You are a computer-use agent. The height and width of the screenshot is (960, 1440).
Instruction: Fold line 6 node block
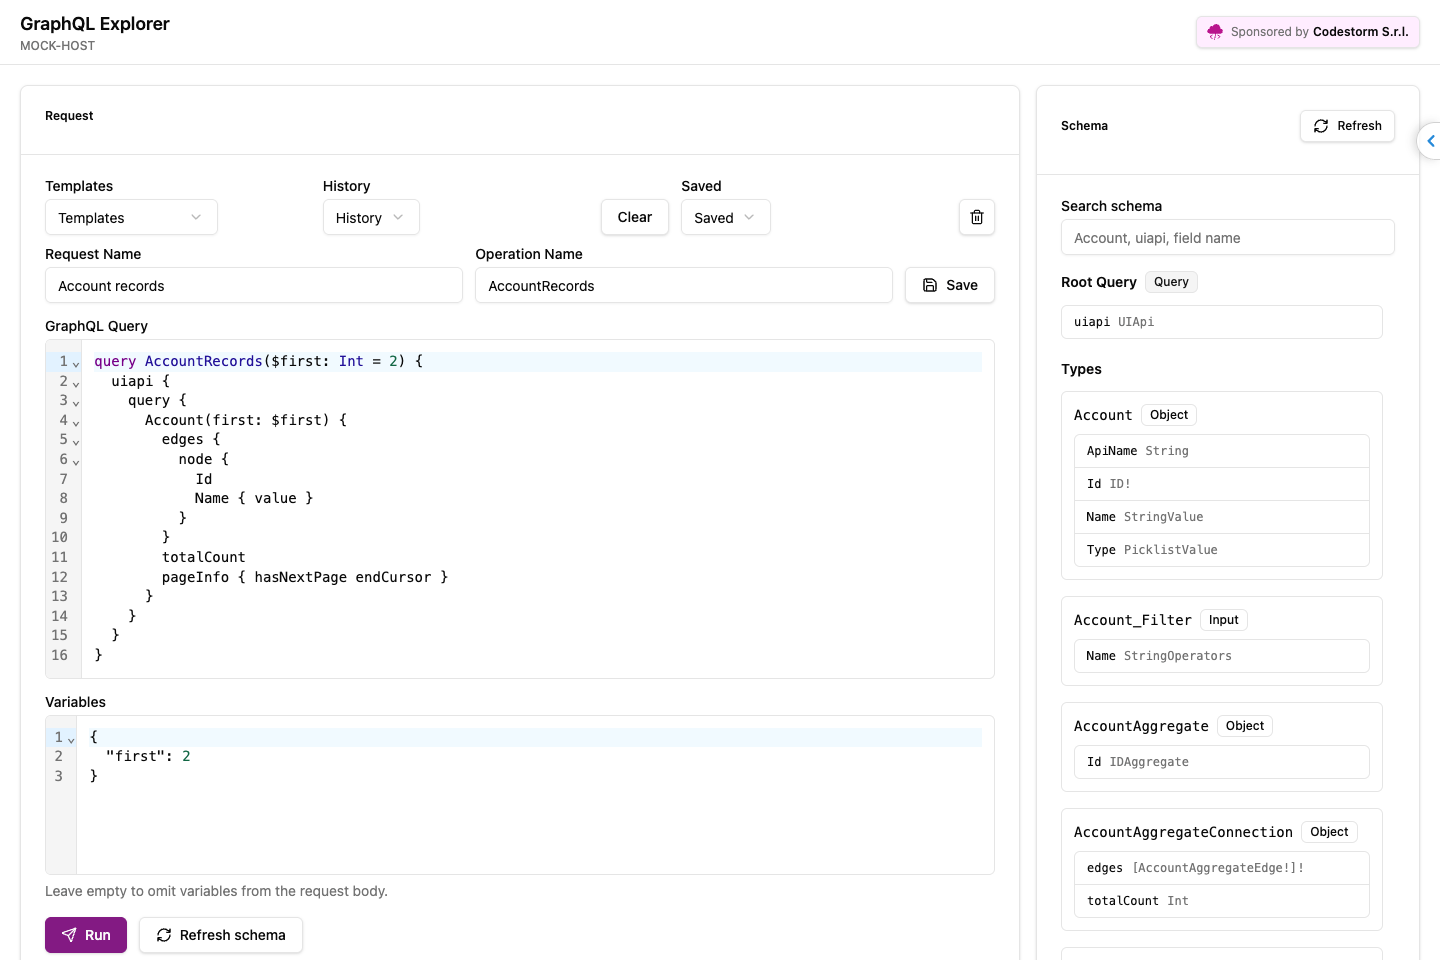pyautogui.click(x=76, y=462)
